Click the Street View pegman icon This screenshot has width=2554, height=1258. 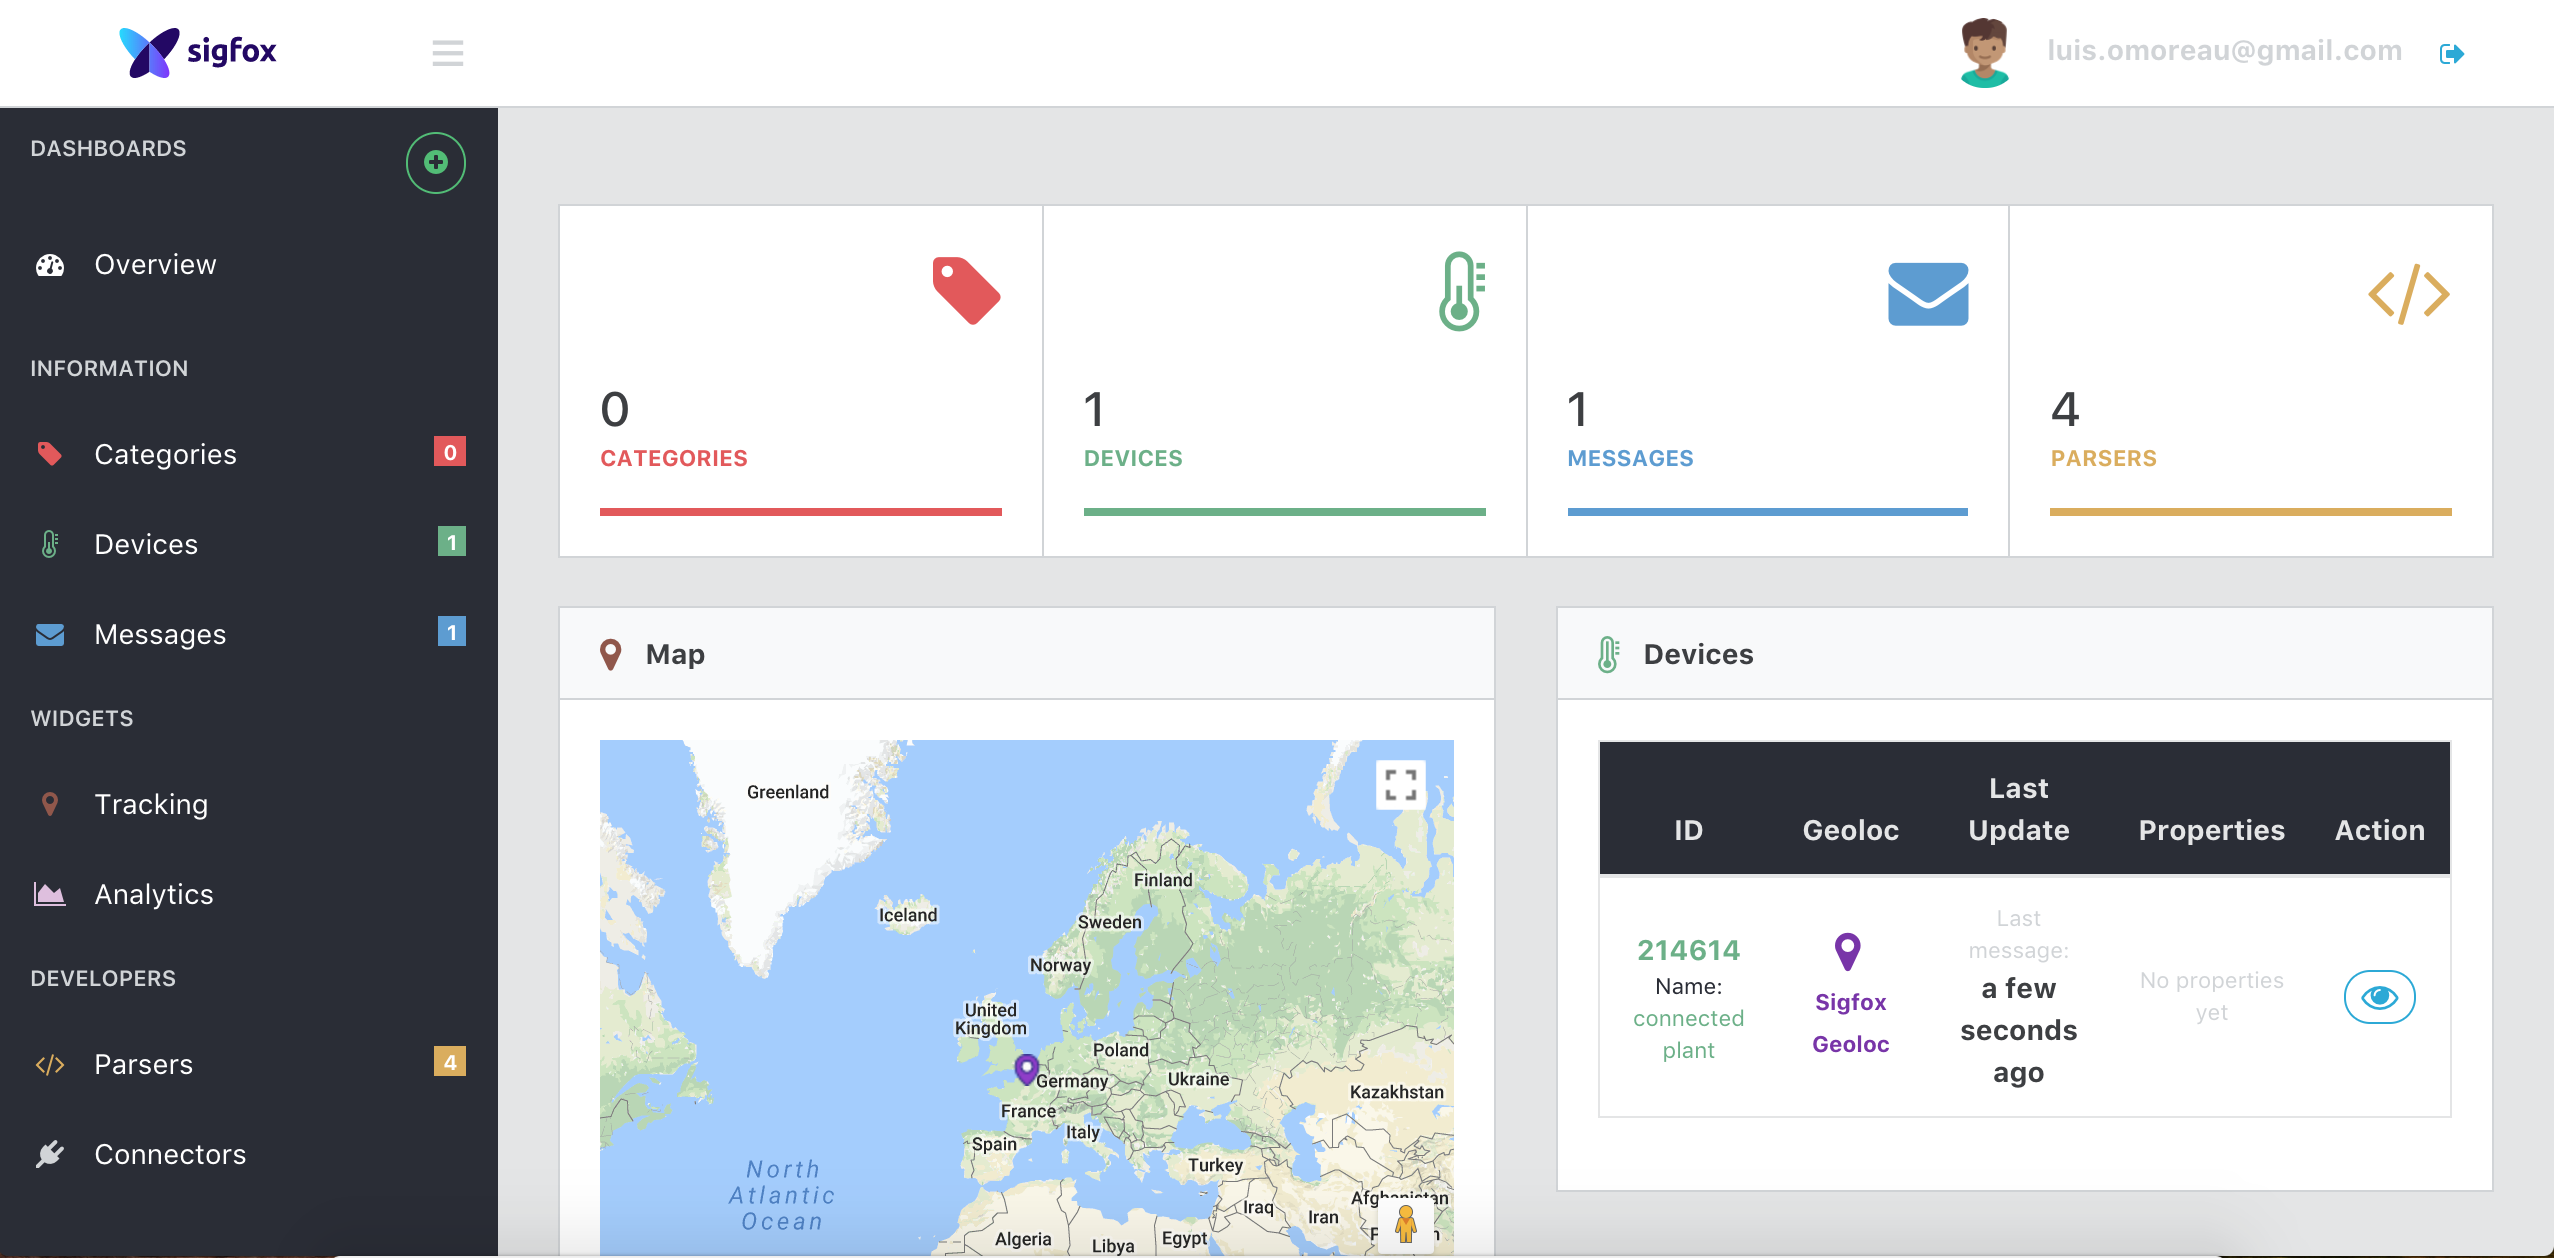coord(1405,1223)
